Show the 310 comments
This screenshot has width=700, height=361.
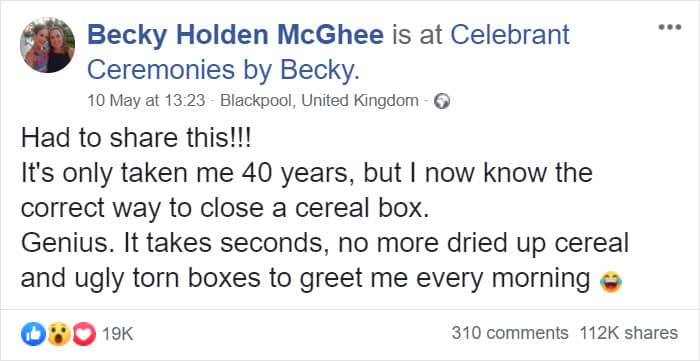510,333
